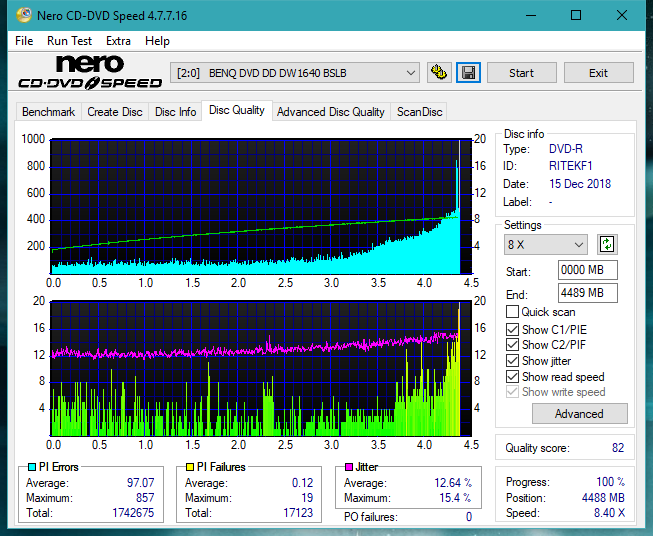The width and height of the screenshot is (653, 536).
Task: Click the Start button
Action: click(x=521, y=73)
